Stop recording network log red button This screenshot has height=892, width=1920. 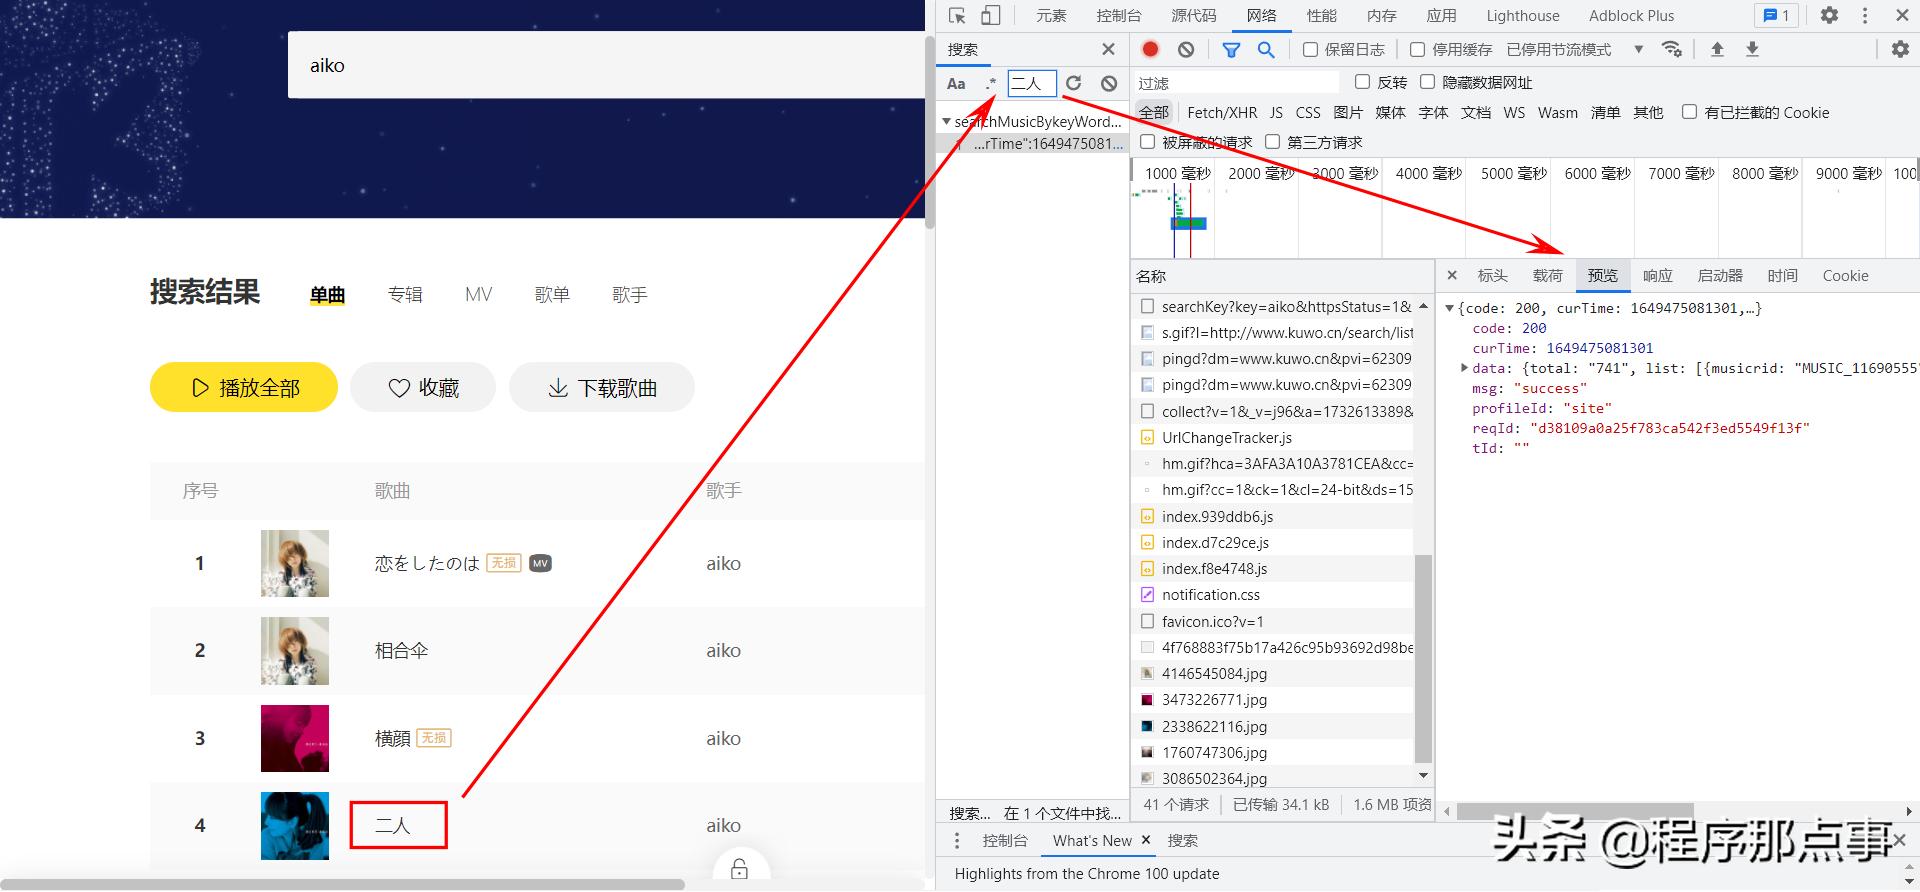click(1150, 49)
